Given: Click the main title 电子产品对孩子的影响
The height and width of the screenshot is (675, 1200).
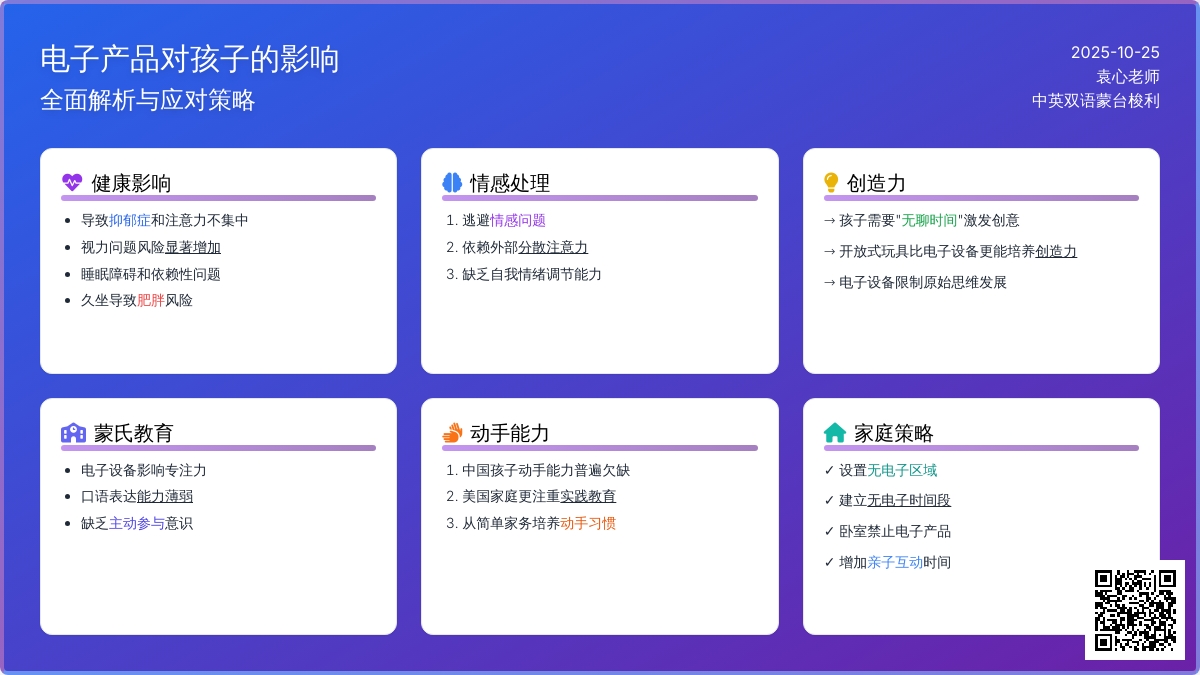Looking at the screenshot, I should (x=190, y=59).
